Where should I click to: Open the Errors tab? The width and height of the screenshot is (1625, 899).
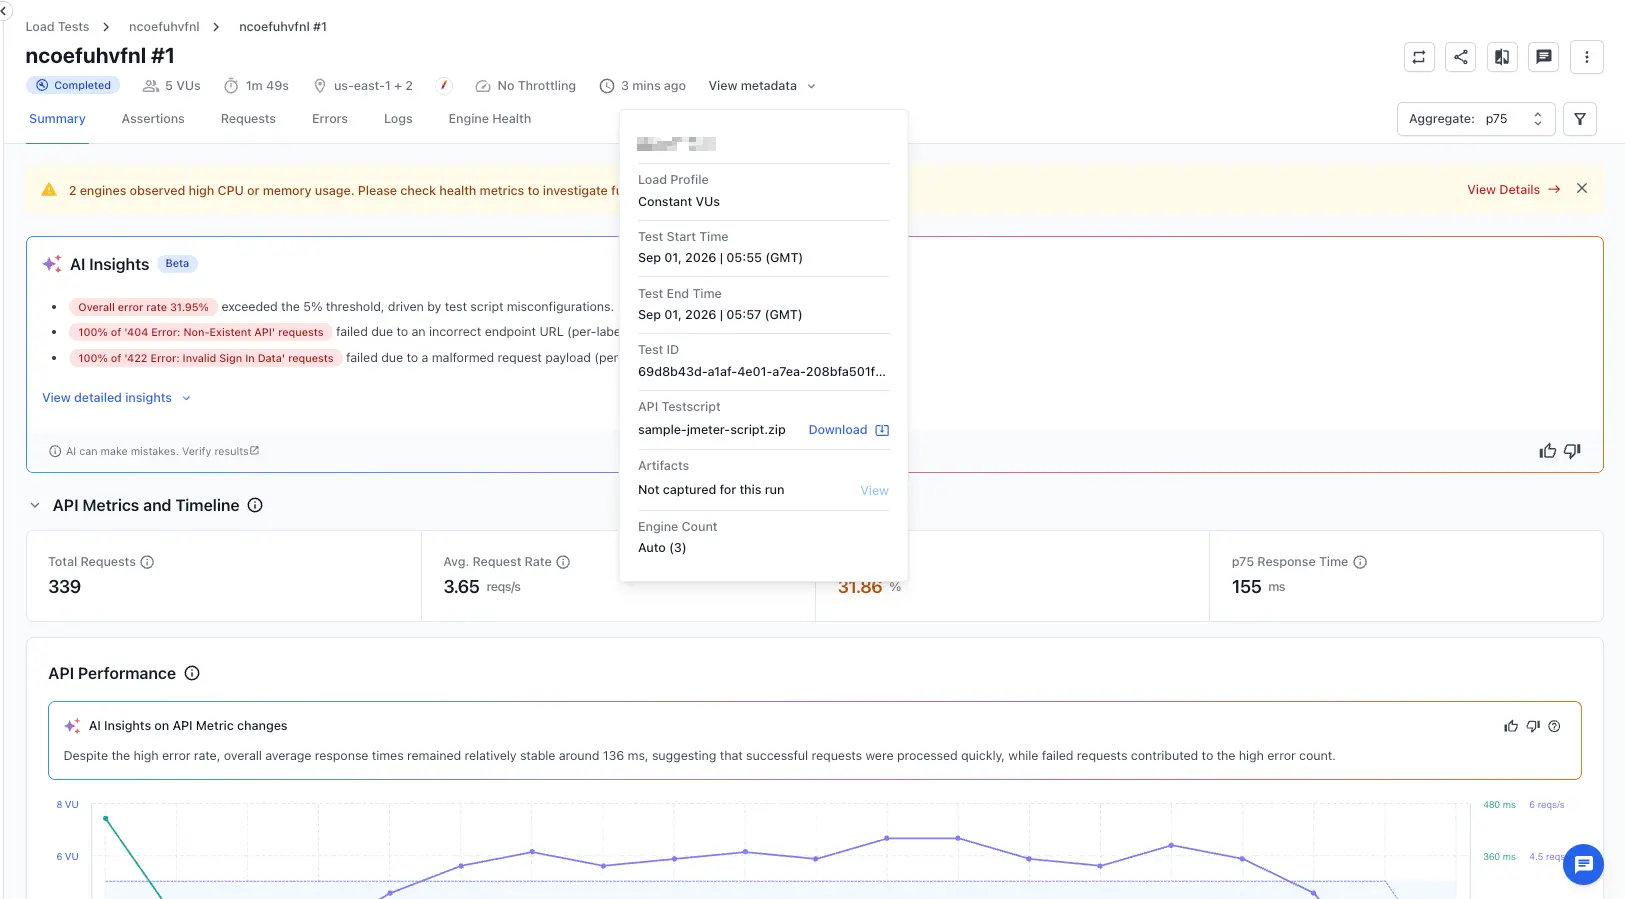tap(330, 119)
